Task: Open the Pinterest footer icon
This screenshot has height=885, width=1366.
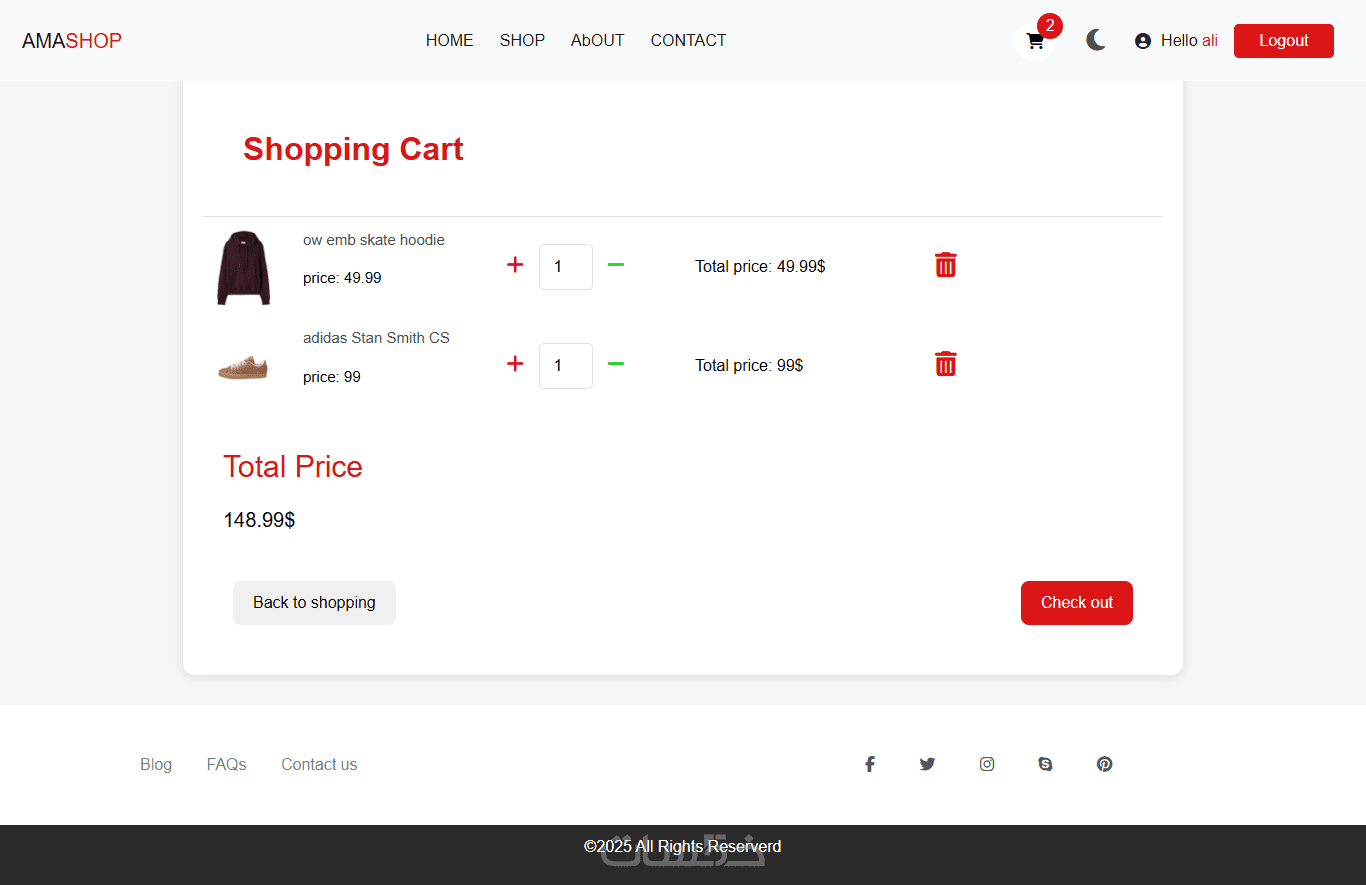Action: point(1104,764)
